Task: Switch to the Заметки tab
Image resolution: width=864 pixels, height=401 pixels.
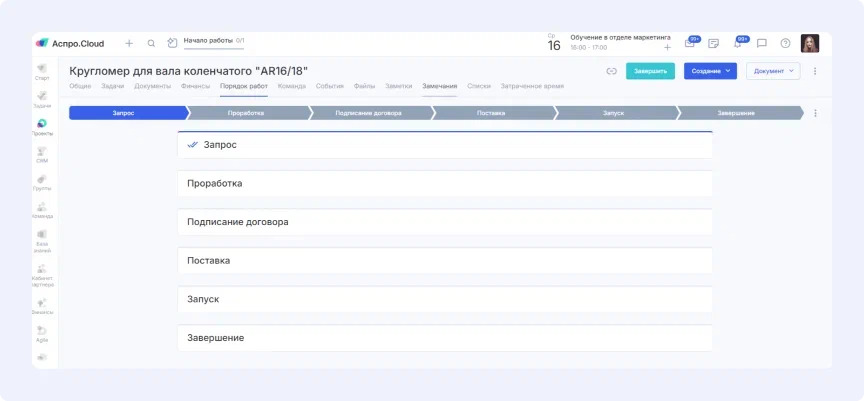Action: [x=398, y=86]
